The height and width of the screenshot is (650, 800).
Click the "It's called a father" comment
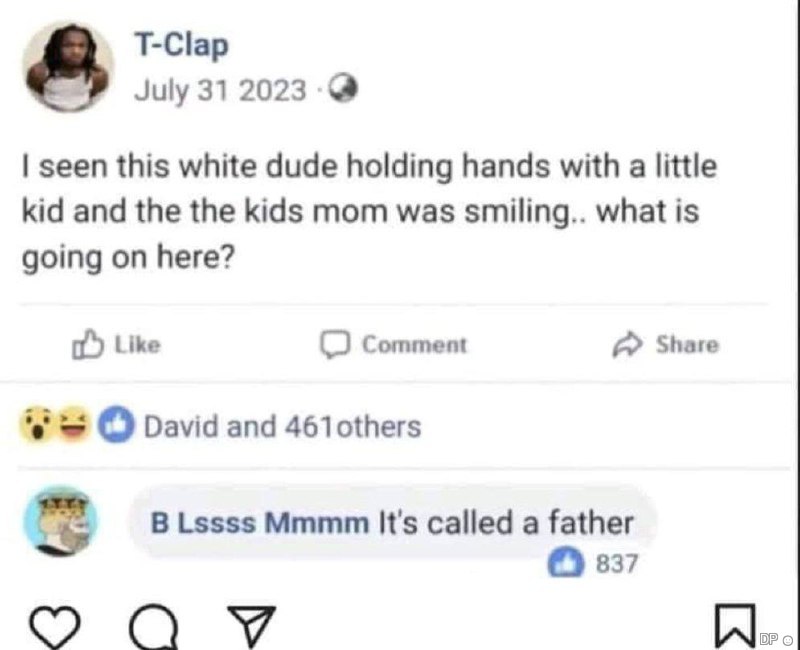click(505, 522)
